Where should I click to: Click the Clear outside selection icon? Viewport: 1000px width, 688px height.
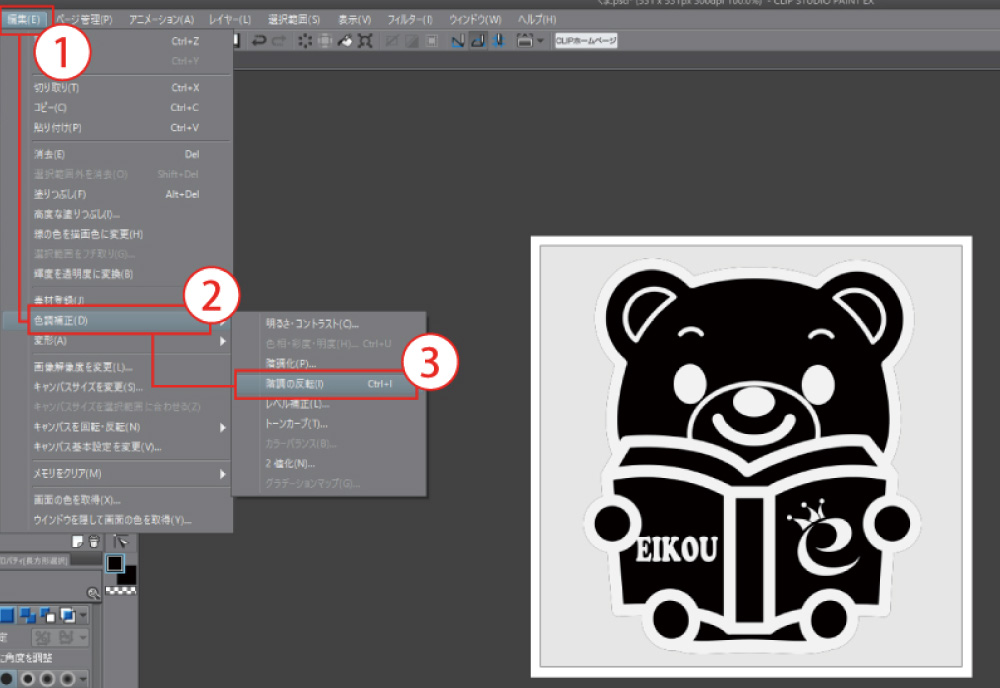(325, 41)
